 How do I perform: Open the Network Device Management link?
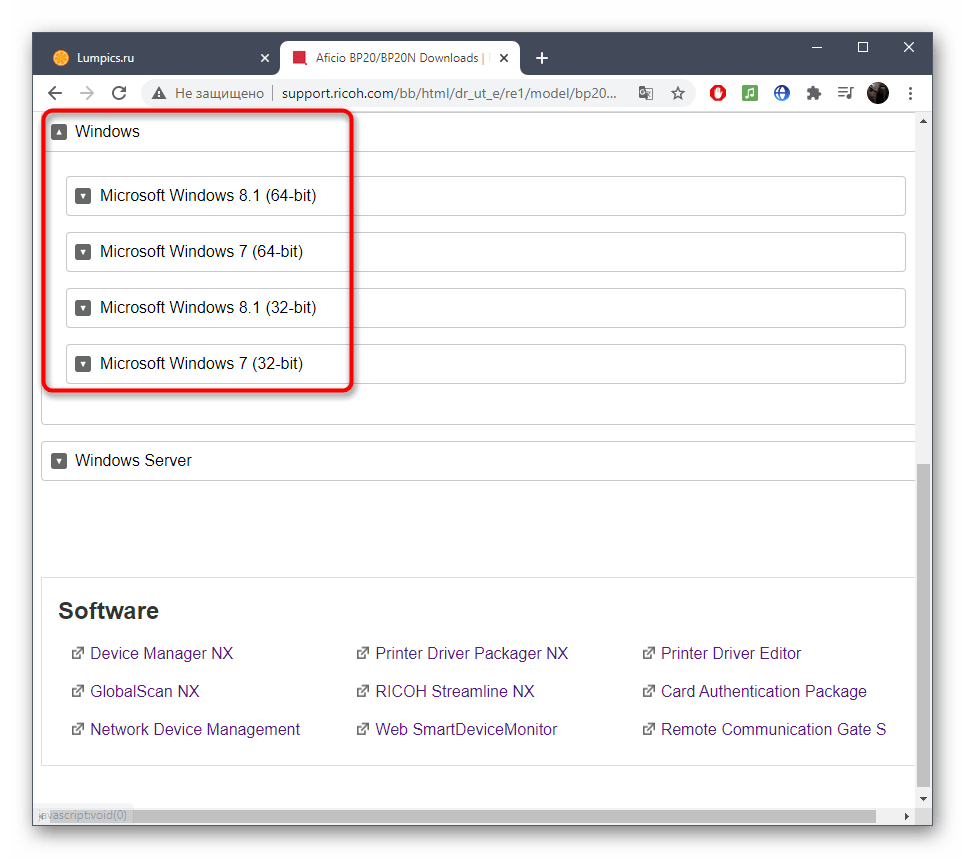coord(195,729)
